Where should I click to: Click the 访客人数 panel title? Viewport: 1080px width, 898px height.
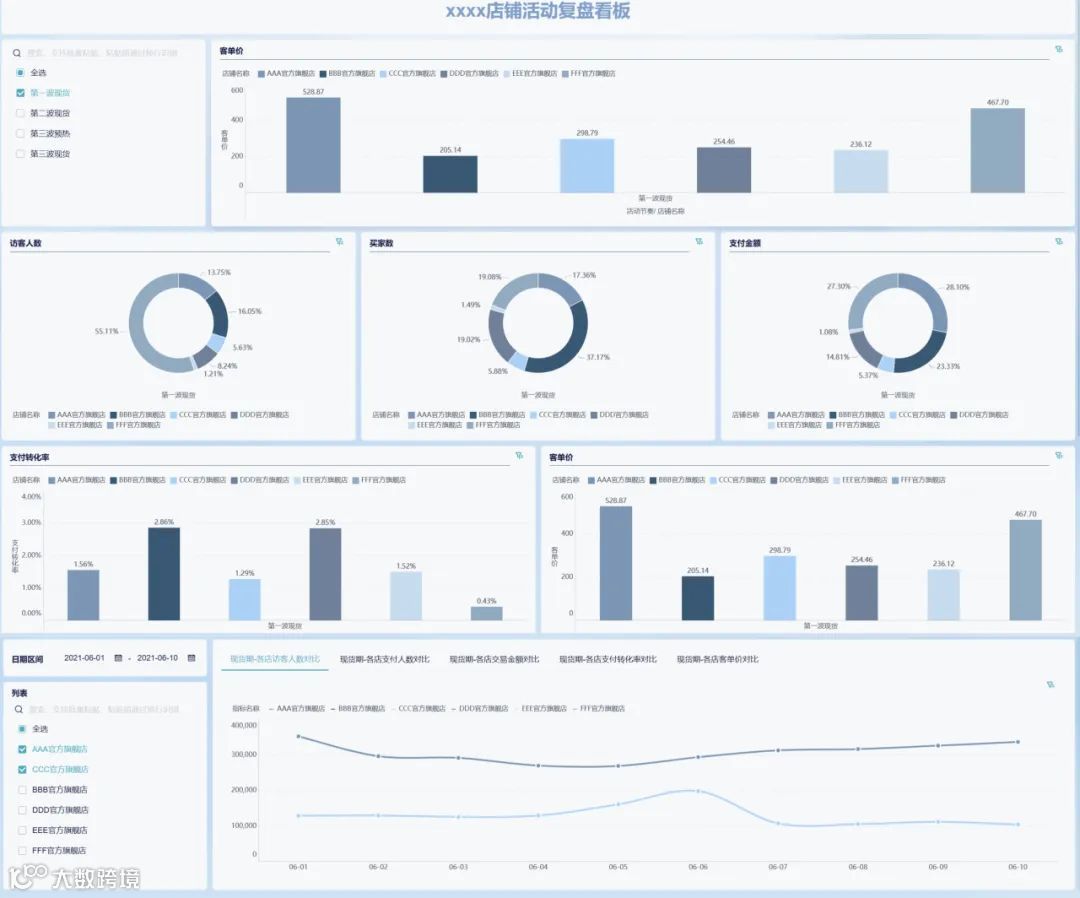coord(25,243)
